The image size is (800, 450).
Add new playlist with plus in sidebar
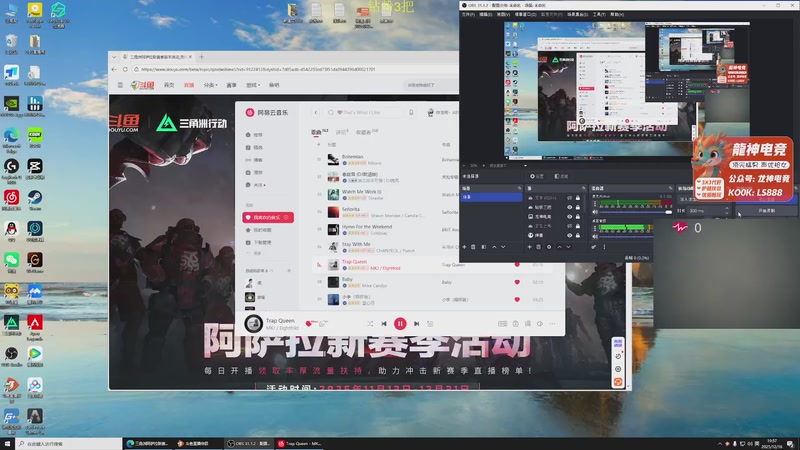[289, 270]
